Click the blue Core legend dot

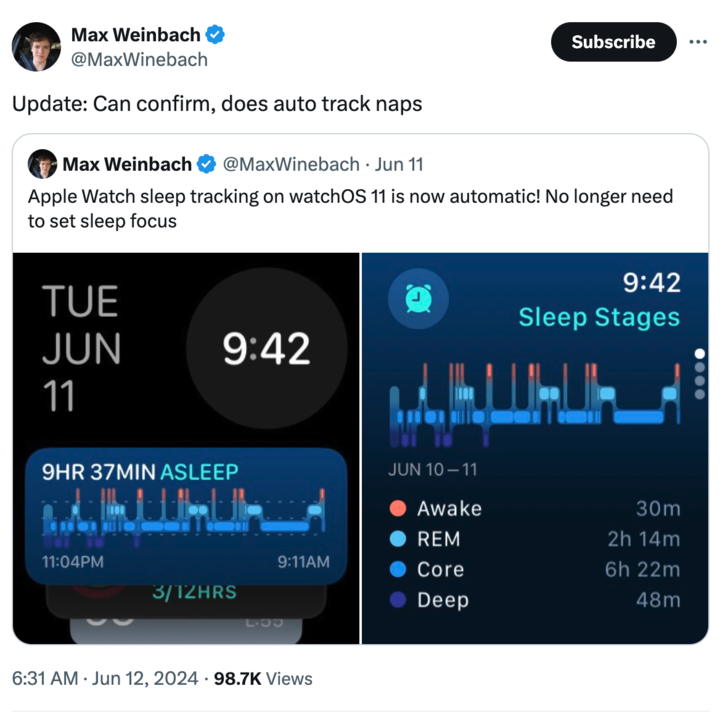[x=398, y=569]
